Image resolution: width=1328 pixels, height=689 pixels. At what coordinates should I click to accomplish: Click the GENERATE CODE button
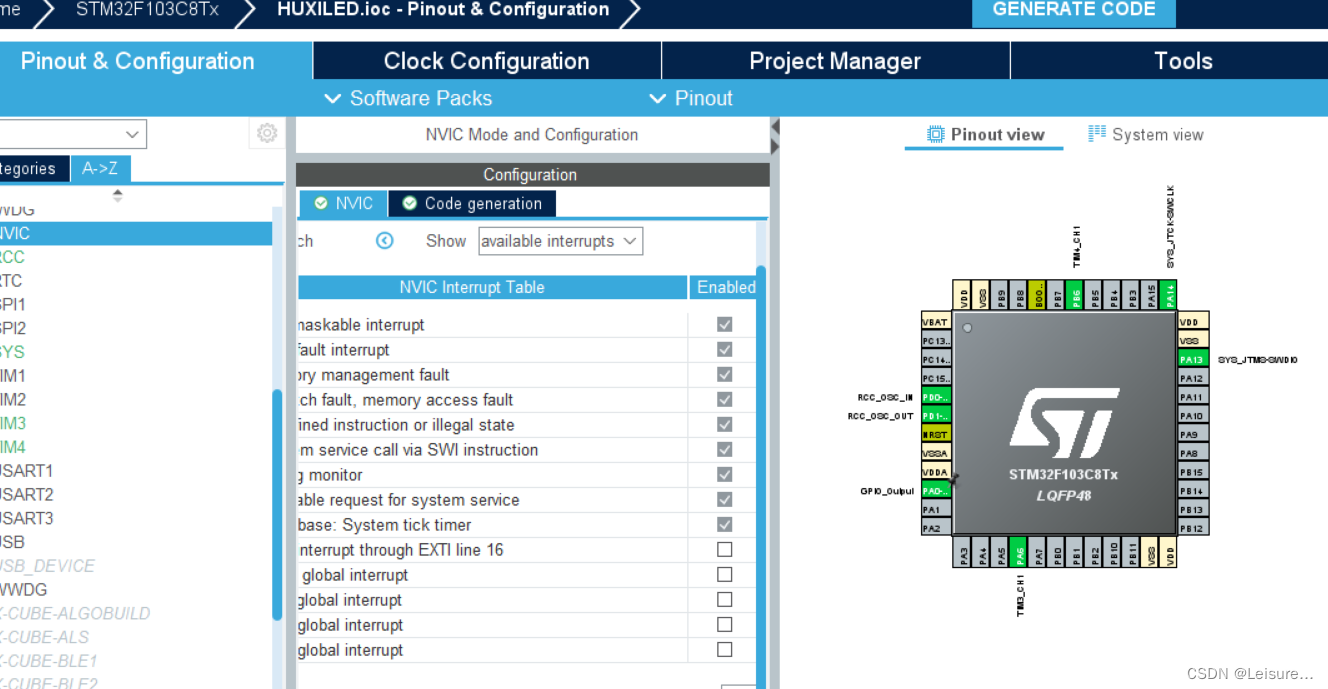click(1074, 12)
